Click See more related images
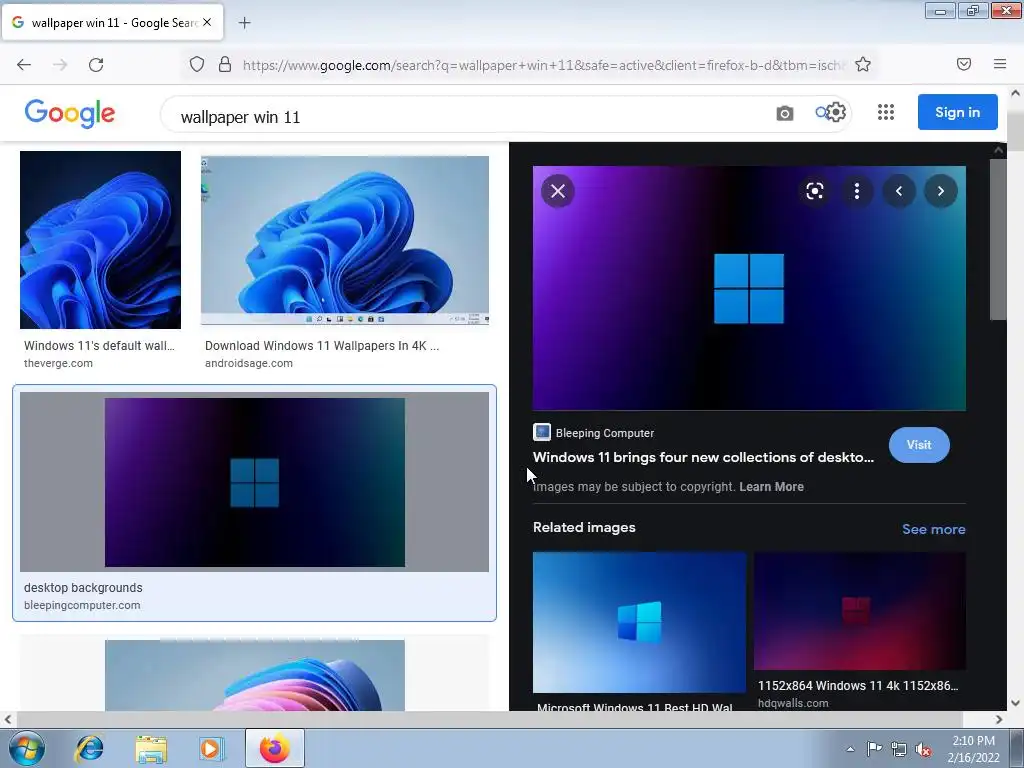Image resolution: width=1024 pixels, height=768 pixels. (x=933, y=529)
